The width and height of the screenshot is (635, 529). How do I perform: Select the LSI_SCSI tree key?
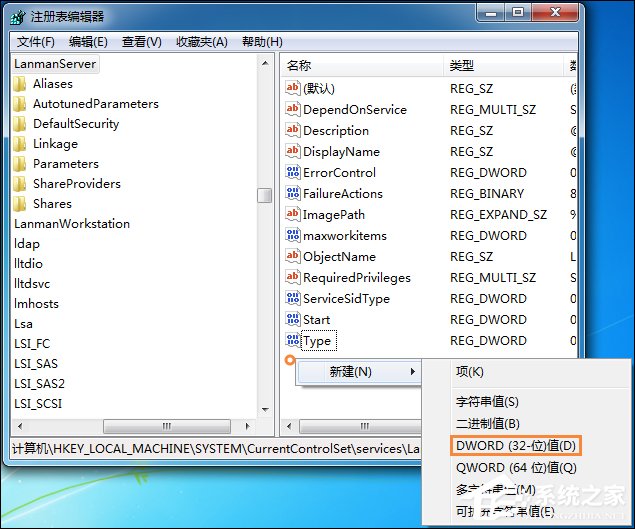(38, 404)
